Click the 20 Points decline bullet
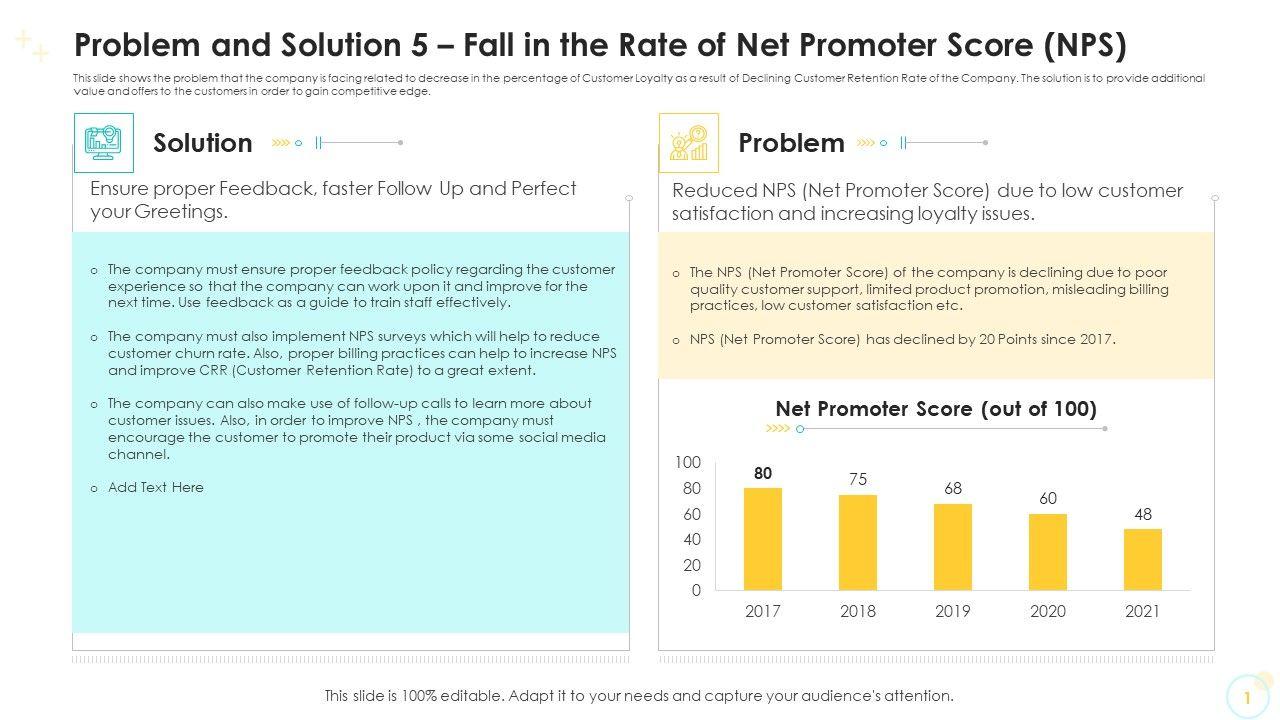Screen dimensions: 1280x720 click(x=902, y=340)
